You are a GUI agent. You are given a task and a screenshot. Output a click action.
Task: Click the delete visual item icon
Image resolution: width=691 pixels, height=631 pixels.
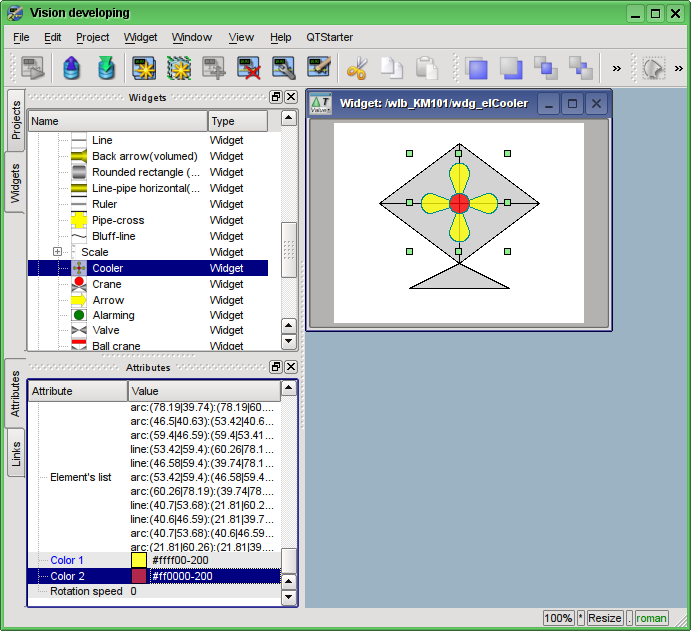pos(249,68)
